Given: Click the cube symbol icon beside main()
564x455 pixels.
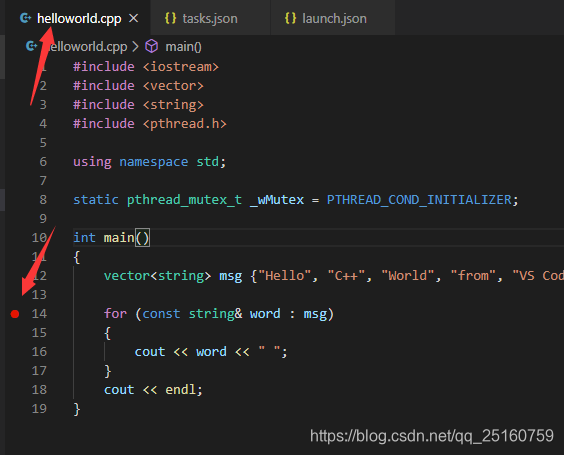Looking at the screenshot, I should pyautogui.click(x=151, y=46).
